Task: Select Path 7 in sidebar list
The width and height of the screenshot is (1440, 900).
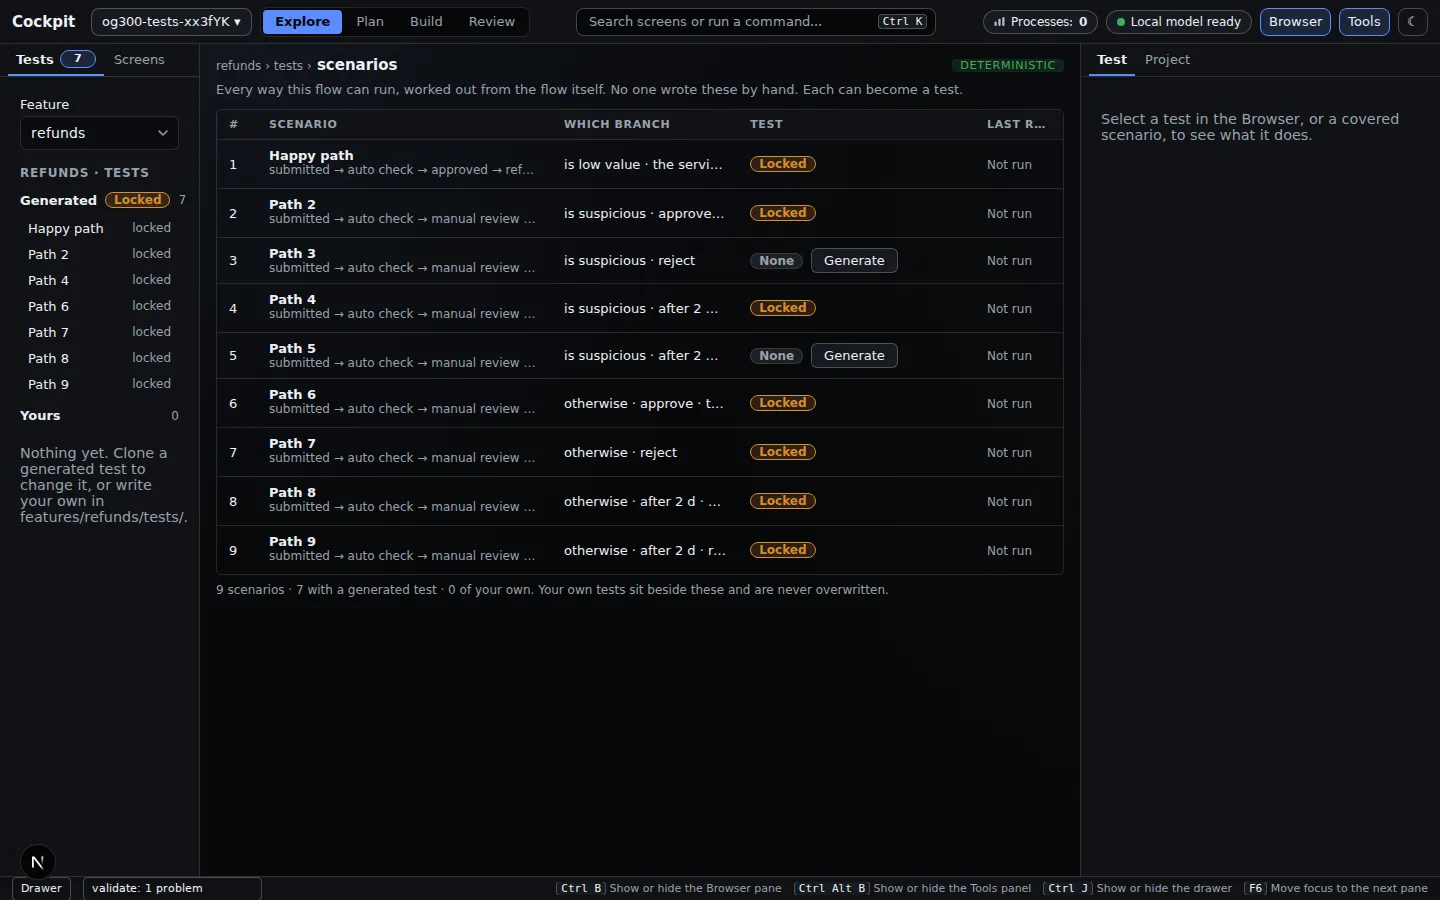Action: [x=99, y=332]
